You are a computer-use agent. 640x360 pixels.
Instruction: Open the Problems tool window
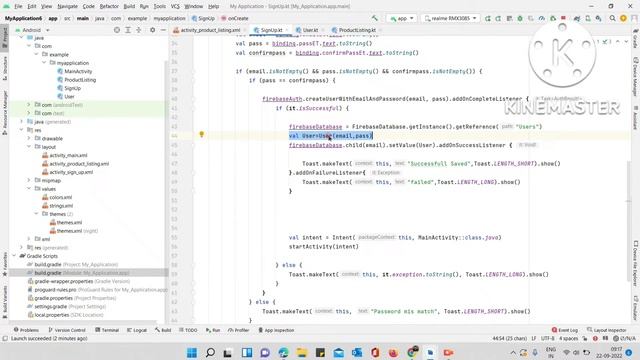[x=26, y=330]
